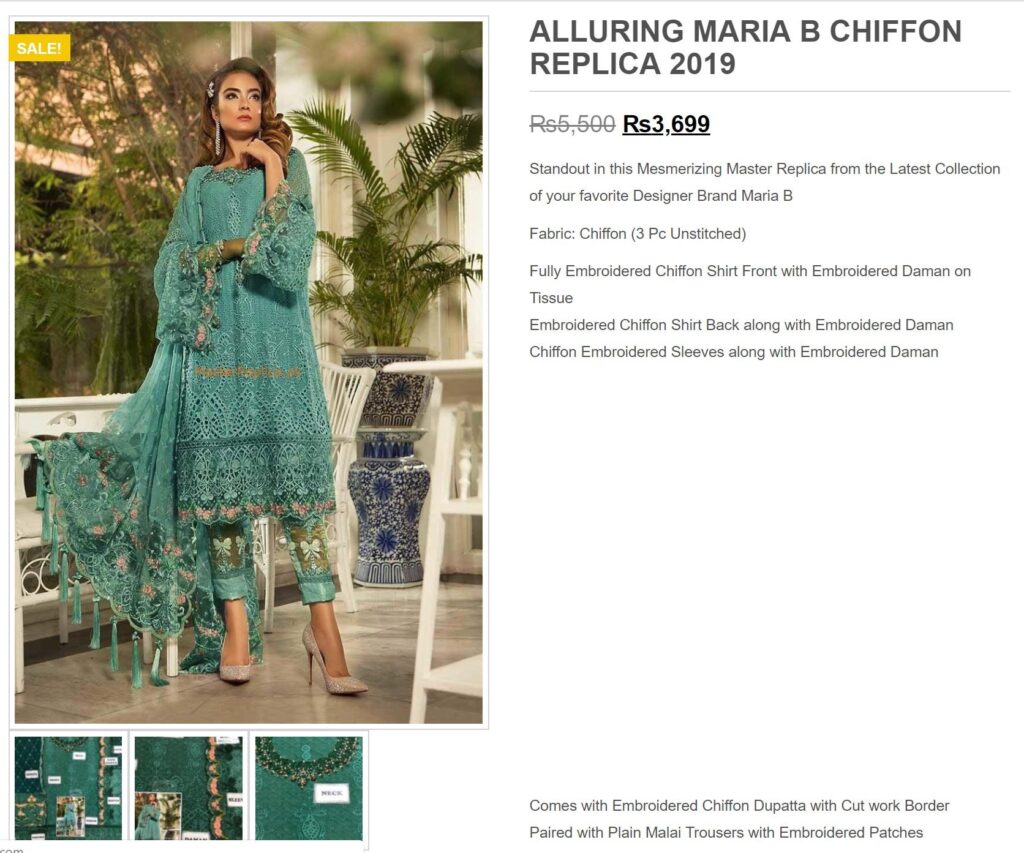The width and height of the screenshot is (1024, 853).
Task: Open the main product photo of model
Action: click(x=249, y=372)
